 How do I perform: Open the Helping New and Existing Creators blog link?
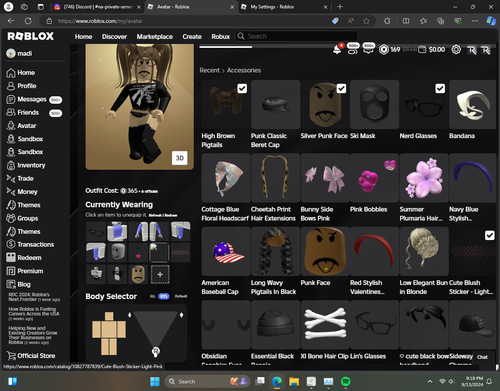33,335
